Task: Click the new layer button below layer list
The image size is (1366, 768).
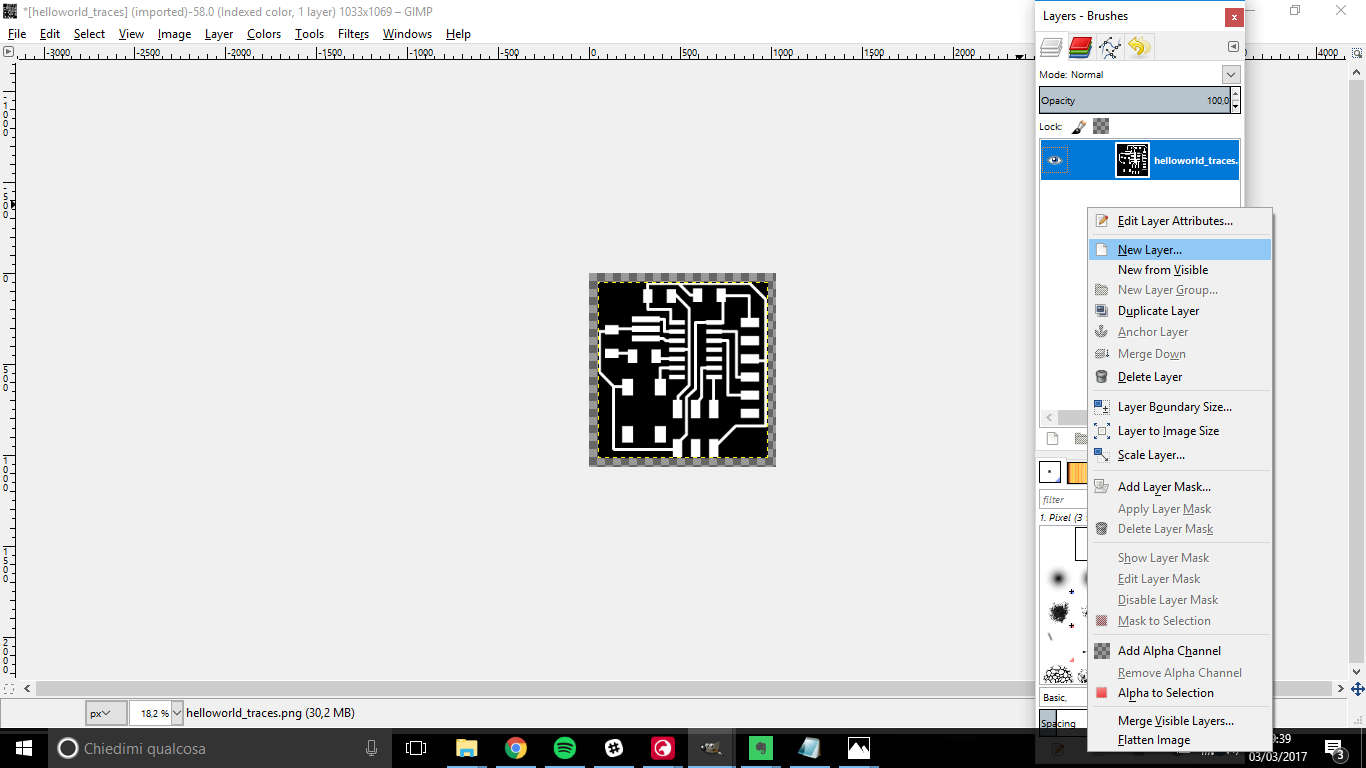Action: (1052, 439)
